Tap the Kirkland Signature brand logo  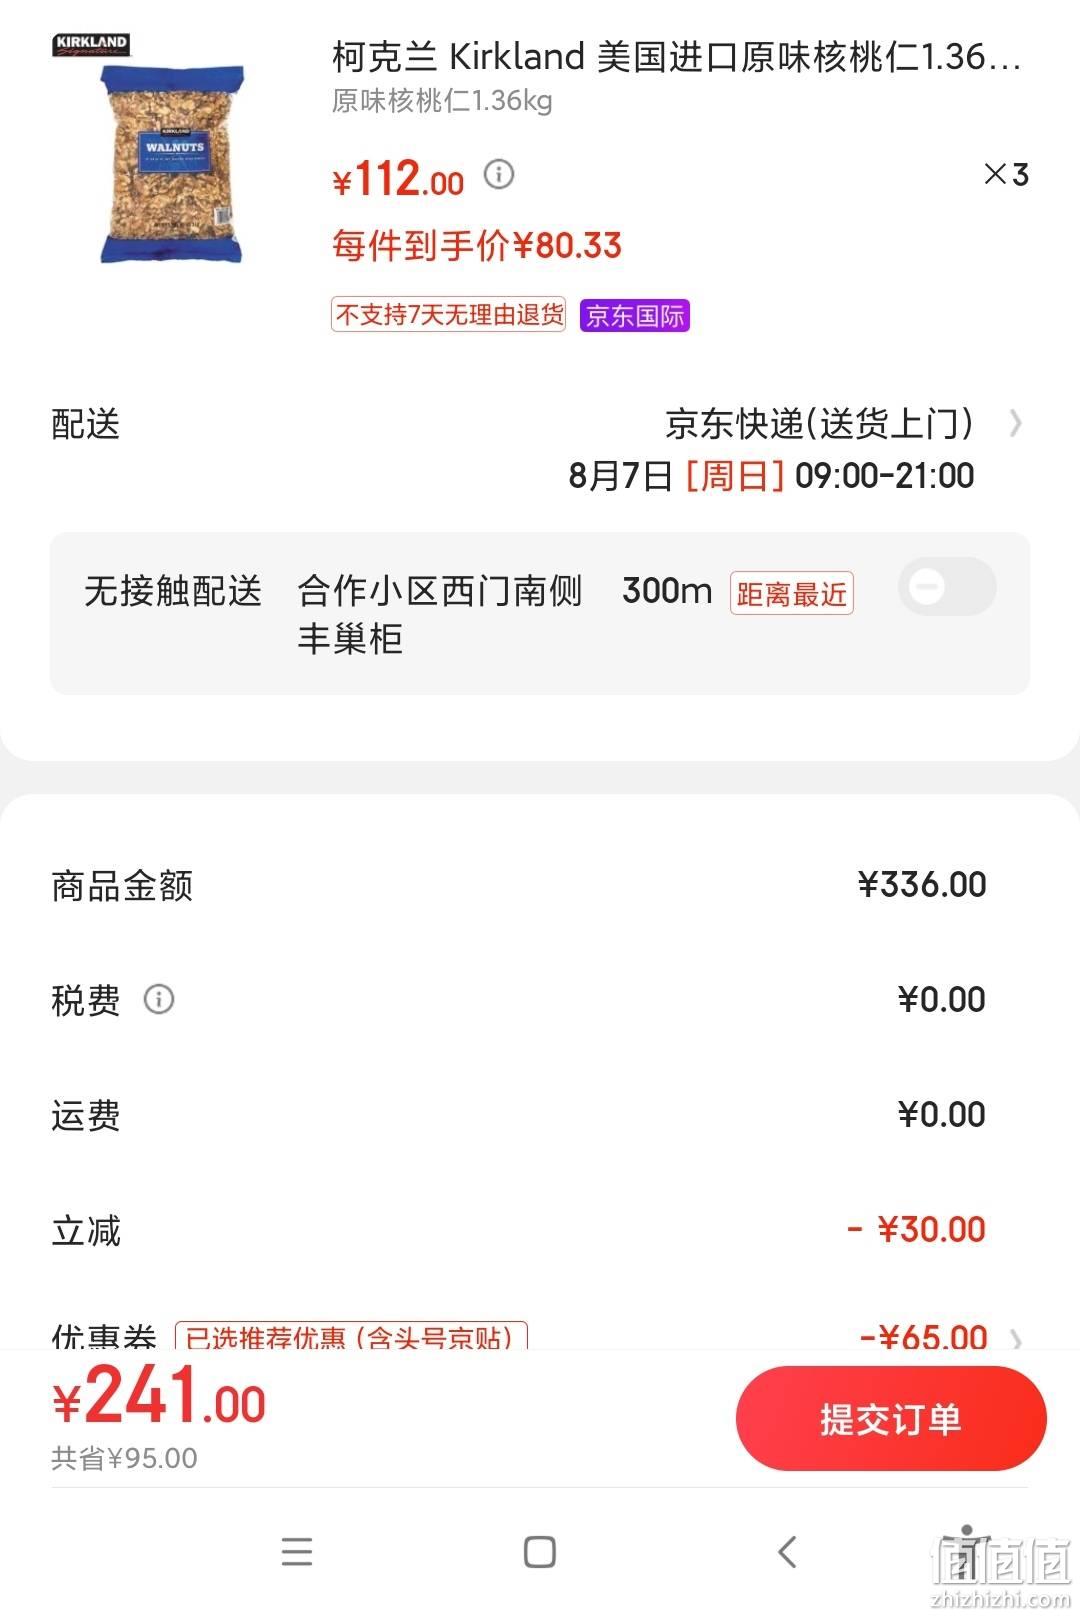click(x=90, y=45)
